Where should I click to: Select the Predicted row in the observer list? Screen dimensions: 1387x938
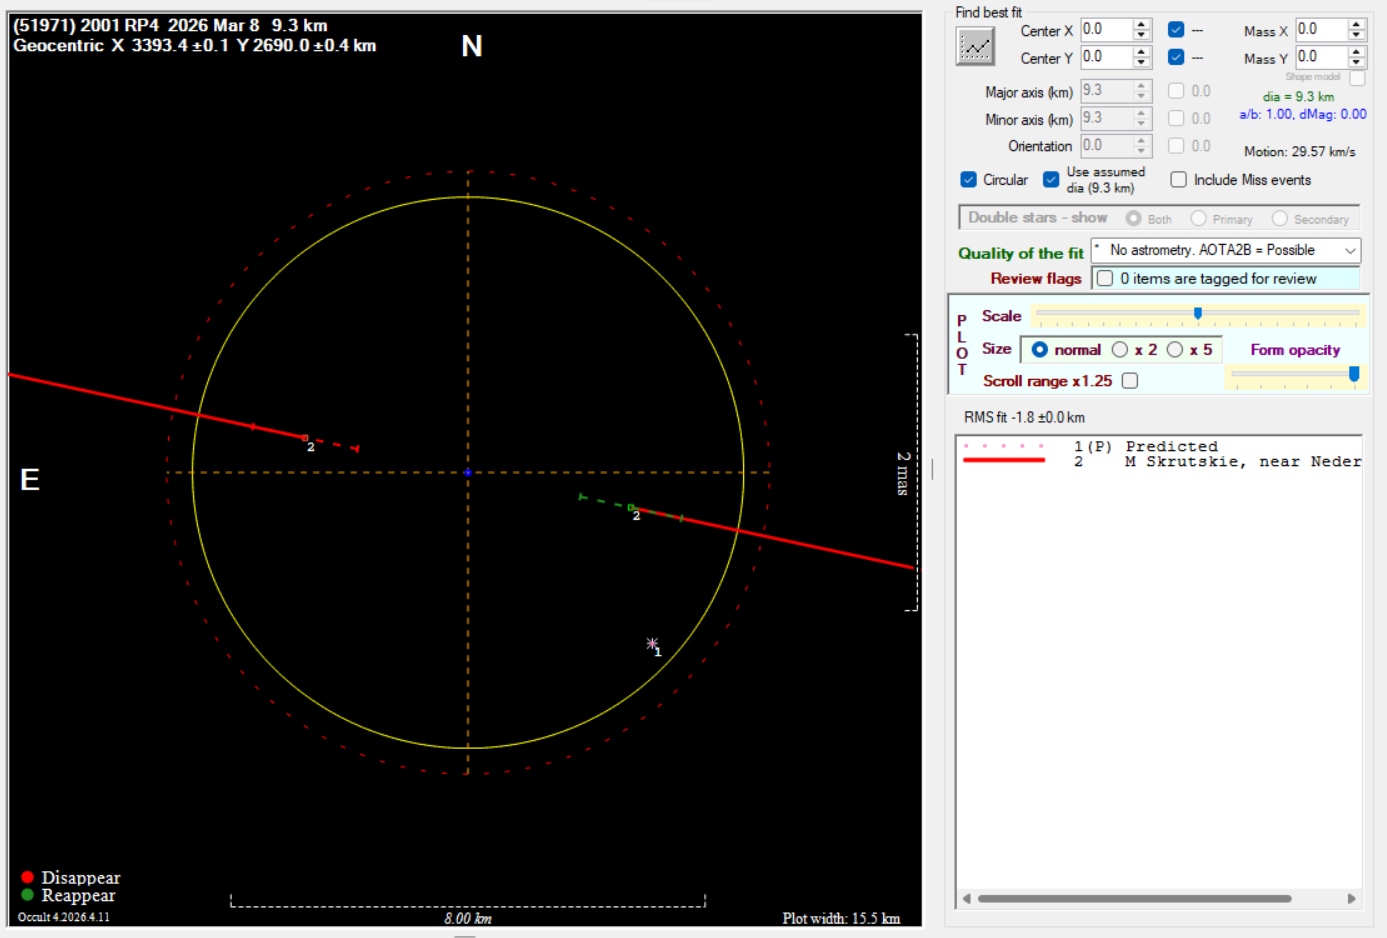tap(1170, 447)
